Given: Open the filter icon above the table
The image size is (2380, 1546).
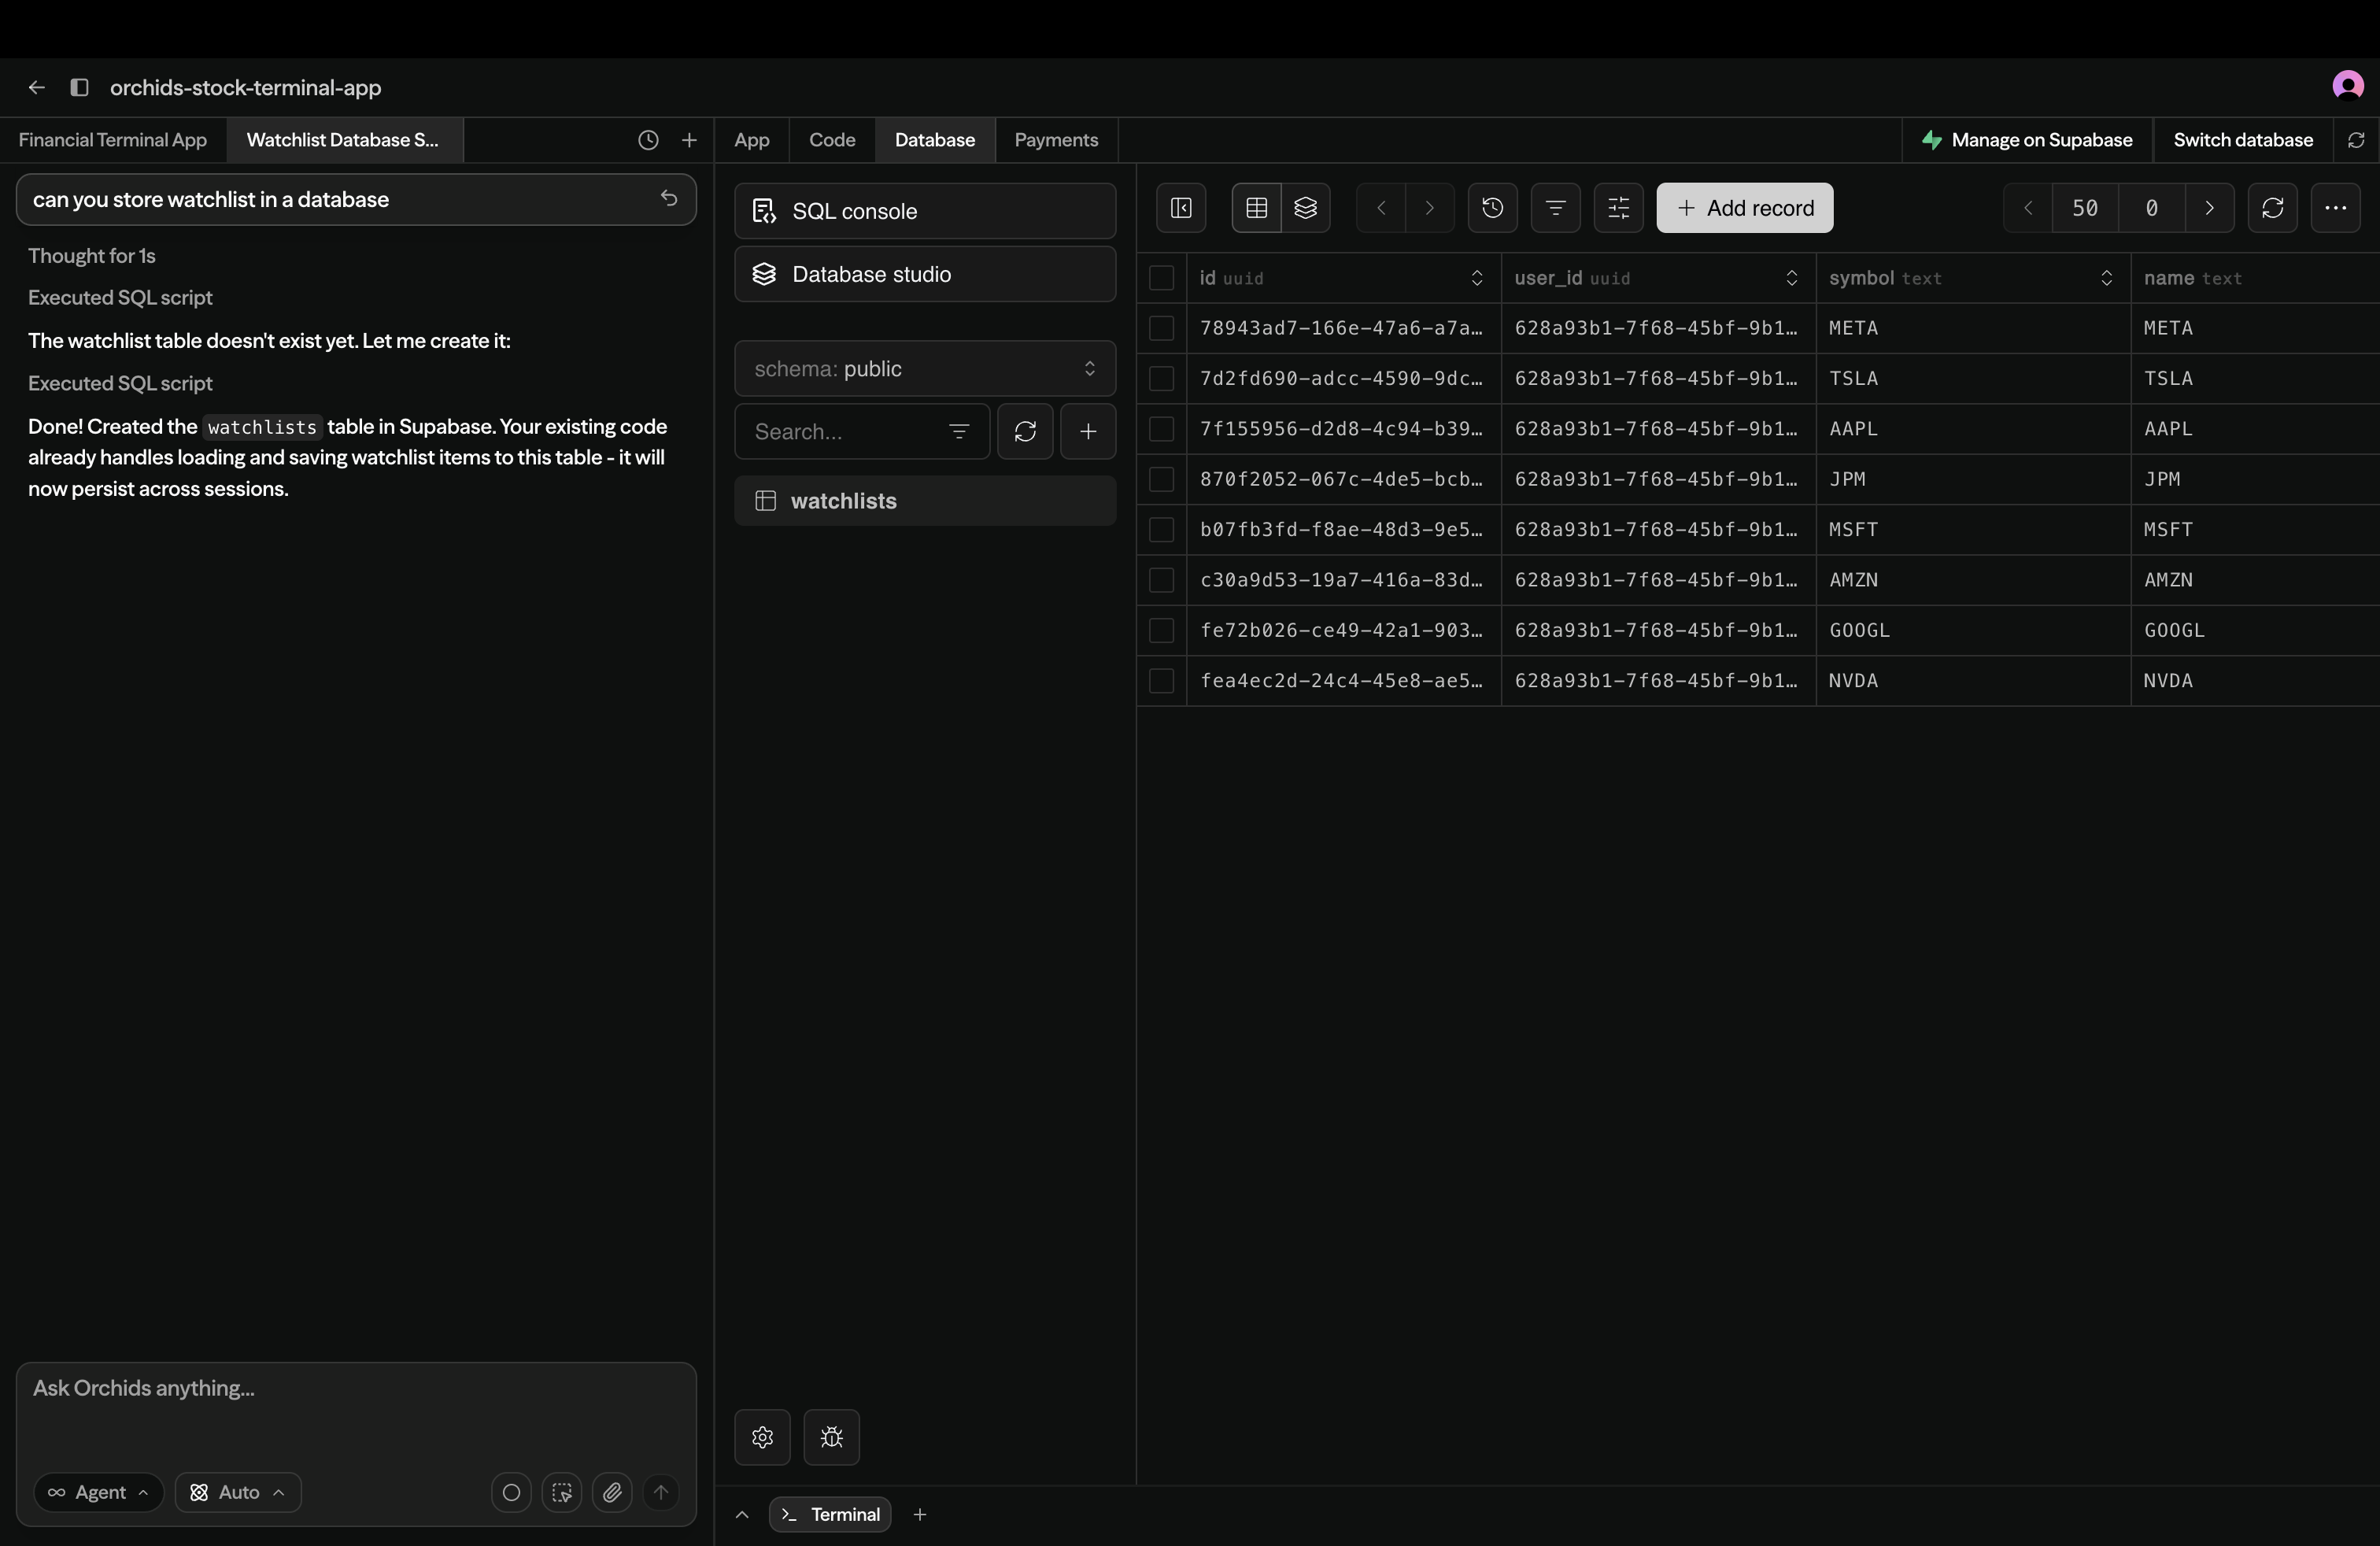Looking at the screenshot, I should click(1555, 208).
